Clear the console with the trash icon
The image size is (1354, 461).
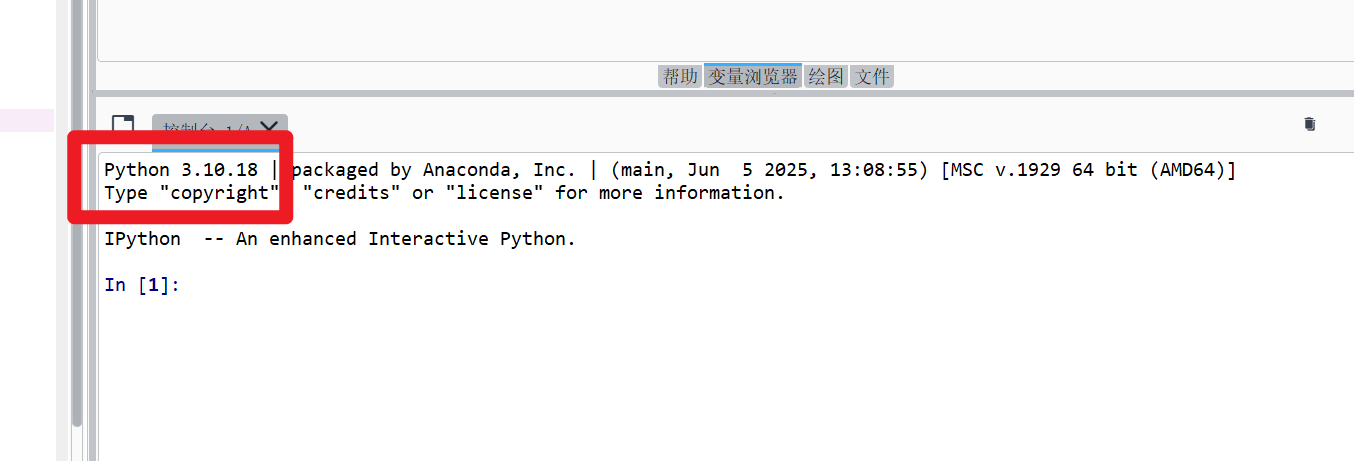(x=1310, y=125)
